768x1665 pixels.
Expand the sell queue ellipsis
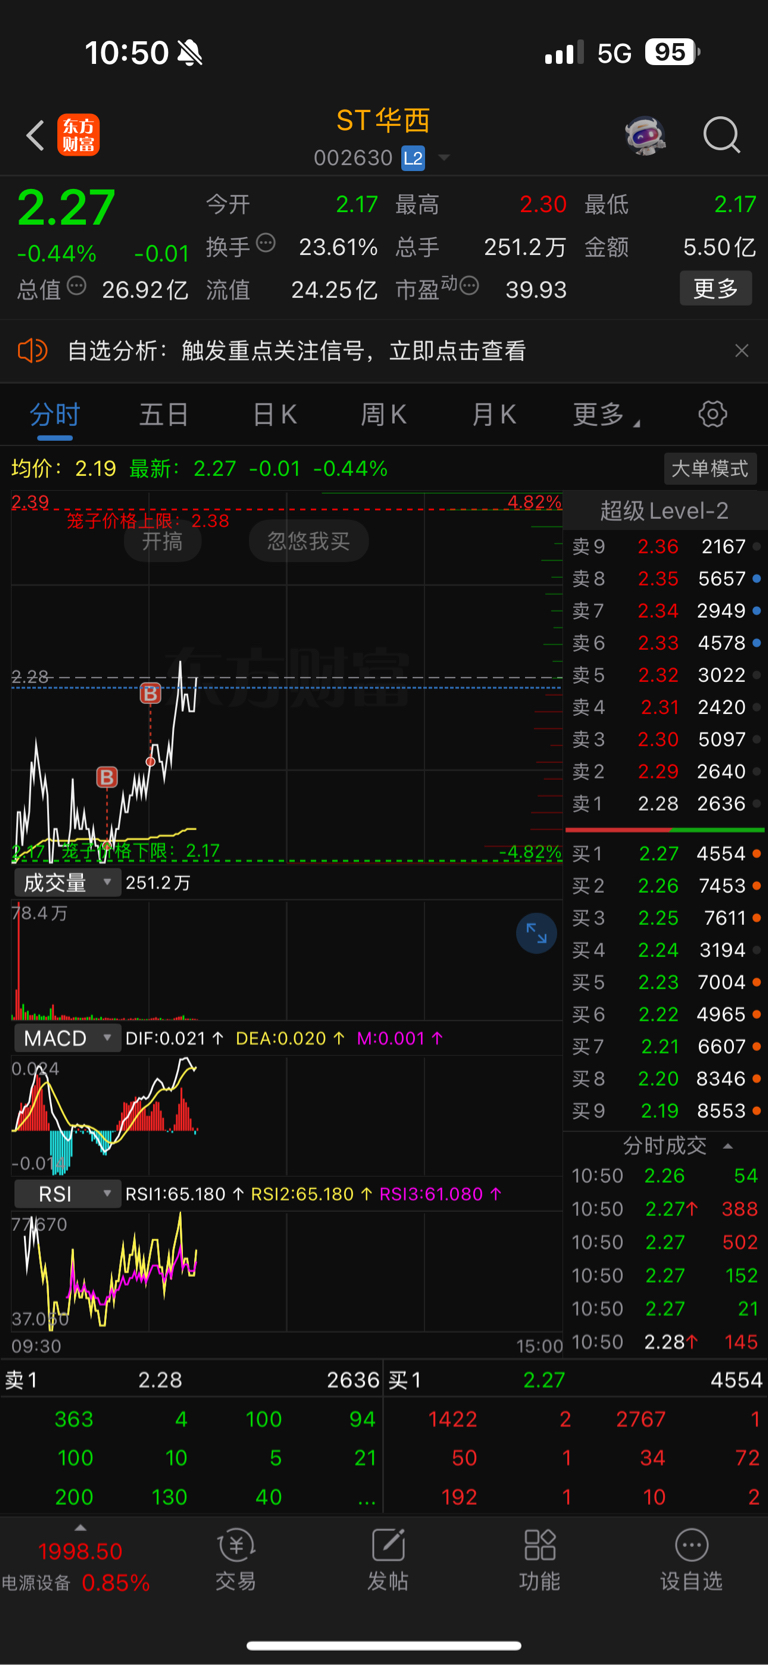366,1498
